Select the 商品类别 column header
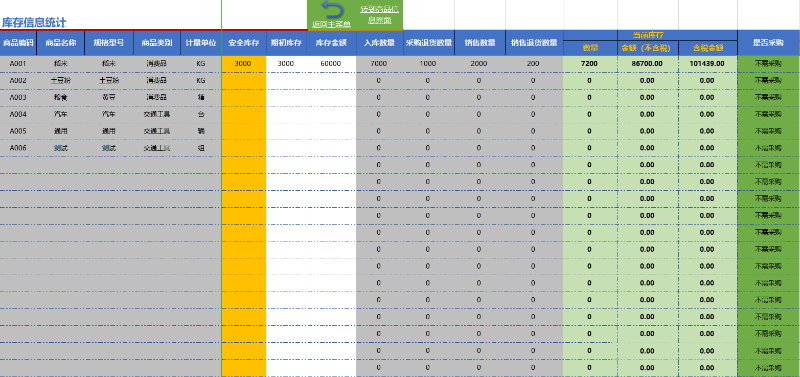The height and width of the screenshot is (377, 800). pos(157,43)
